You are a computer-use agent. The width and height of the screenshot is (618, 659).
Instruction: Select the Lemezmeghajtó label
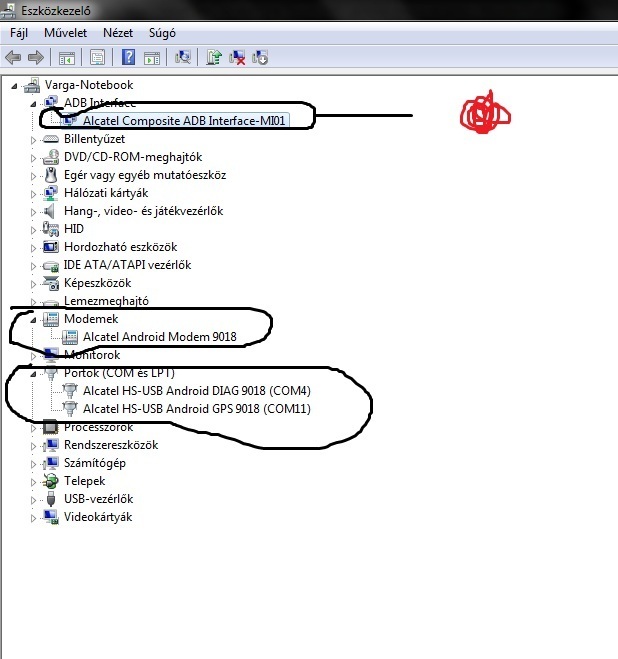(106, 301)
